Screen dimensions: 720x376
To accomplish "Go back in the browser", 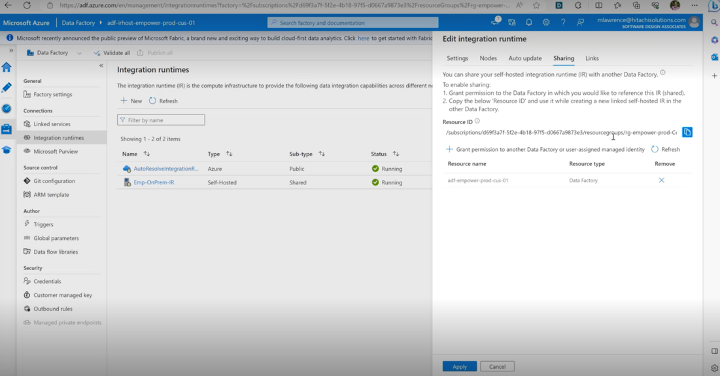I will [8, 6].
